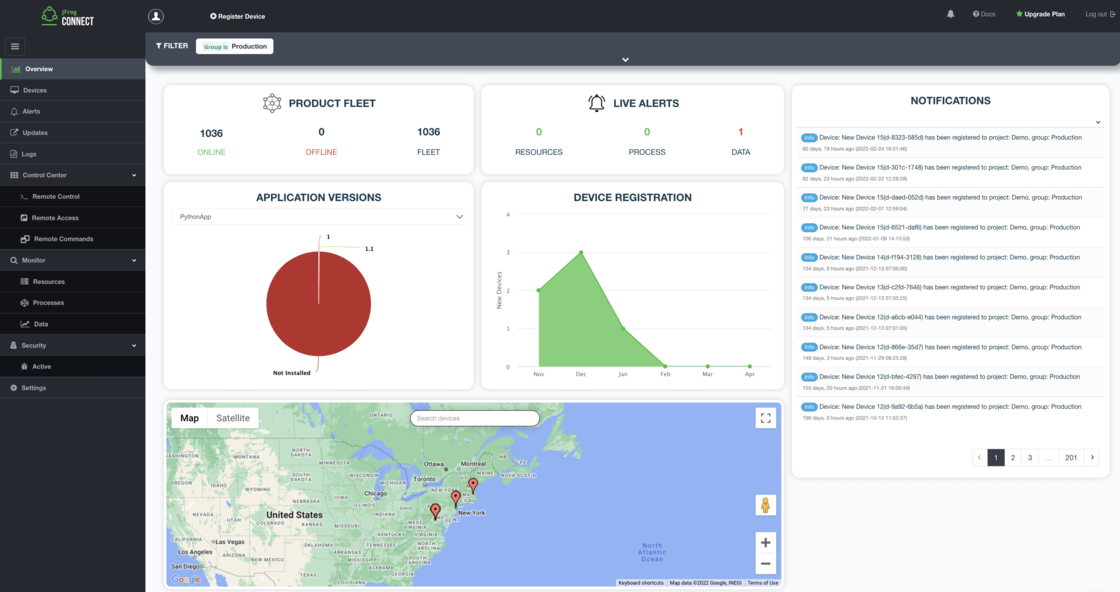Open the user profile icon
The image size is (1120, 592).
coord(155,16)
